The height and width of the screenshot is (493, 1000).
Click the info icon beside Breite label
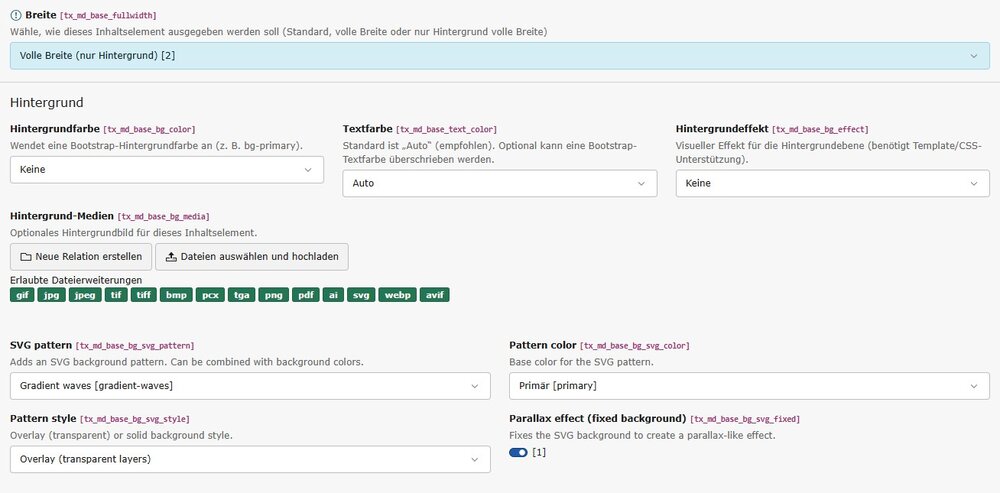coord(15,15)
